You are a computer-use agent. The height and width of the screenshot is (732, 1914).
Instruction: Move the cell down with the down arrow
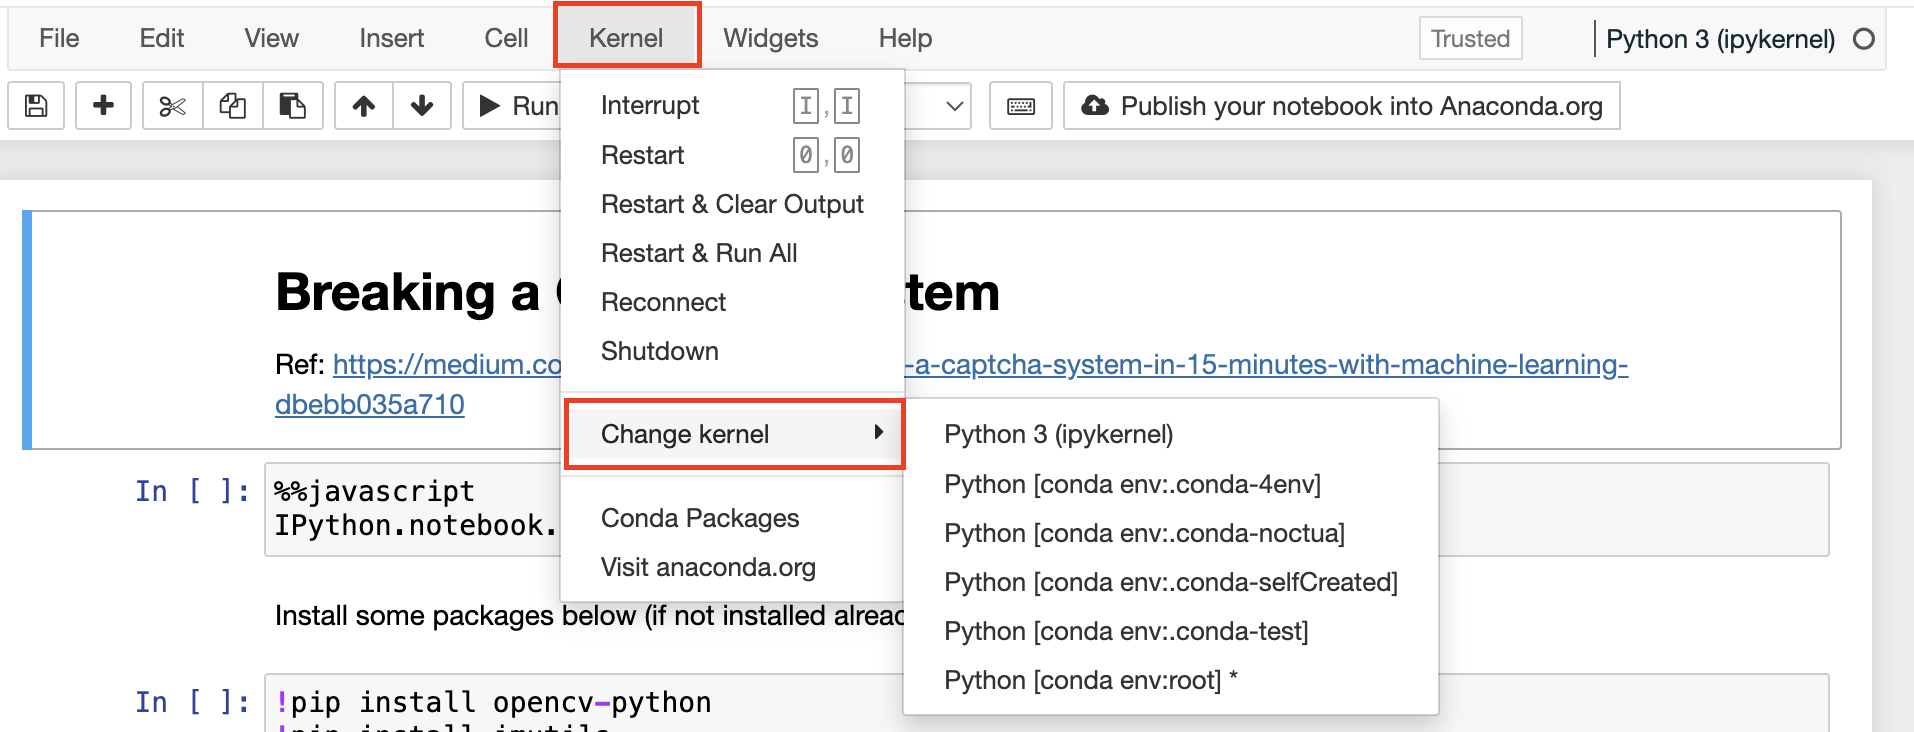click(x=422, y=106)
